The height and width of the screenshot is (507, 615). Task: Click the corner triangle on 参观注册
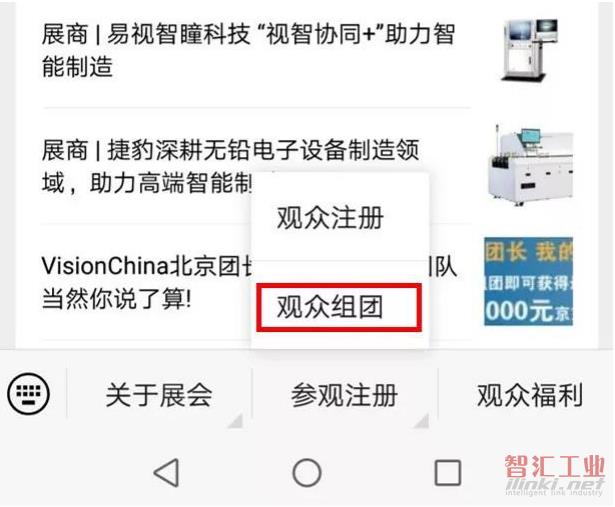click(422, 420)
